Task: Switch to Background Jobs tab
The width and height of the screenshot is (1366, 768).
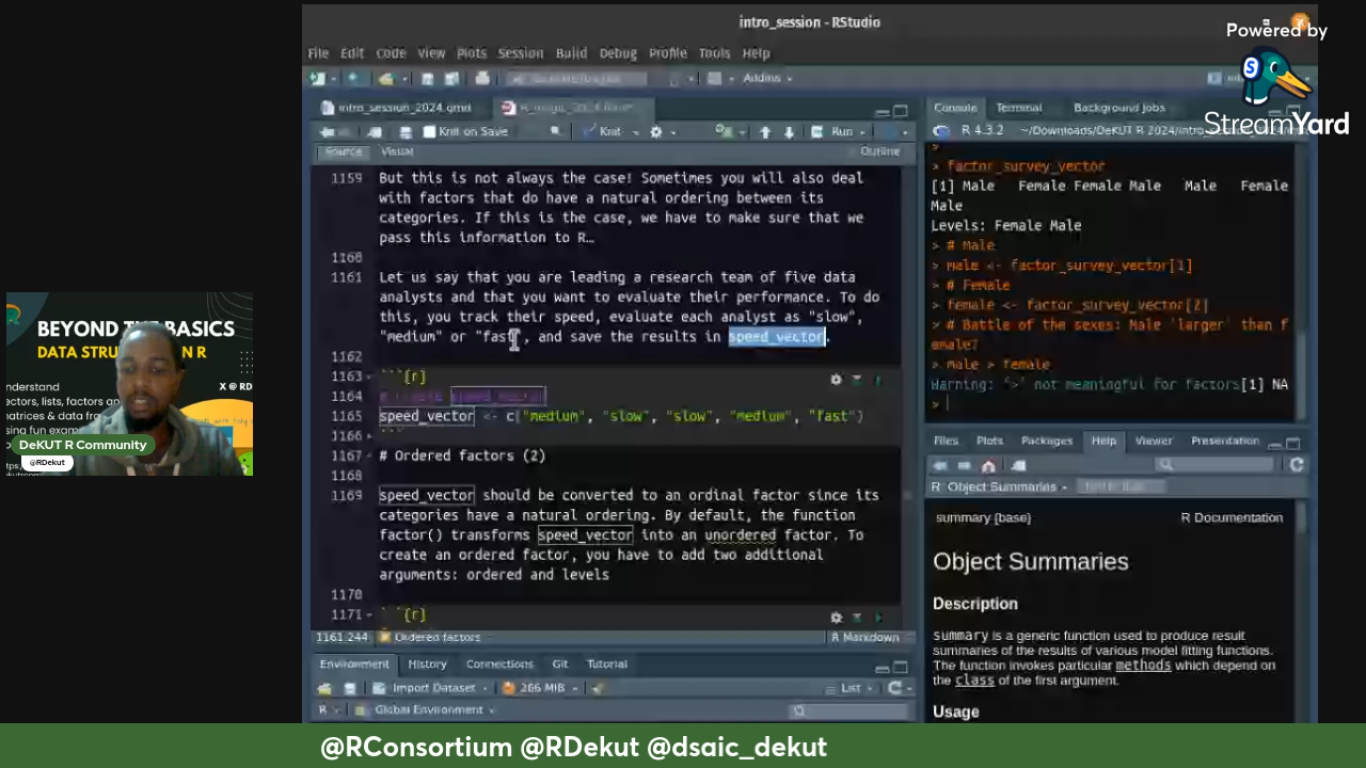Action: click(1119, 108)
